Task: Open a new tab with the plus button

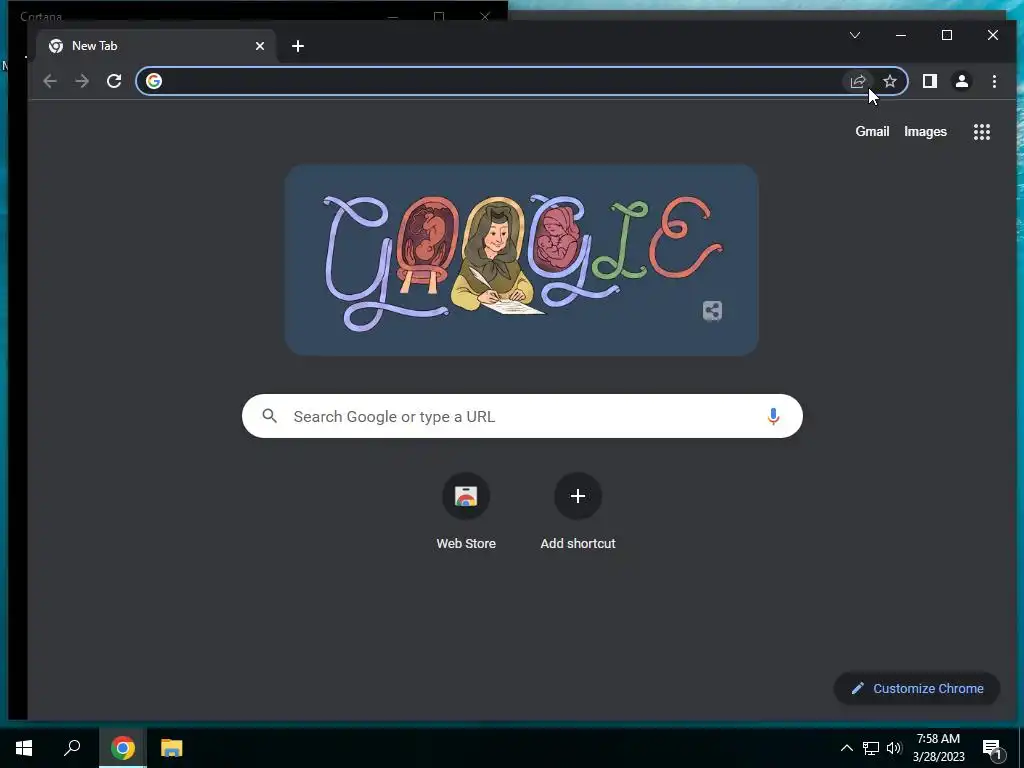Action: pos(298,46)
